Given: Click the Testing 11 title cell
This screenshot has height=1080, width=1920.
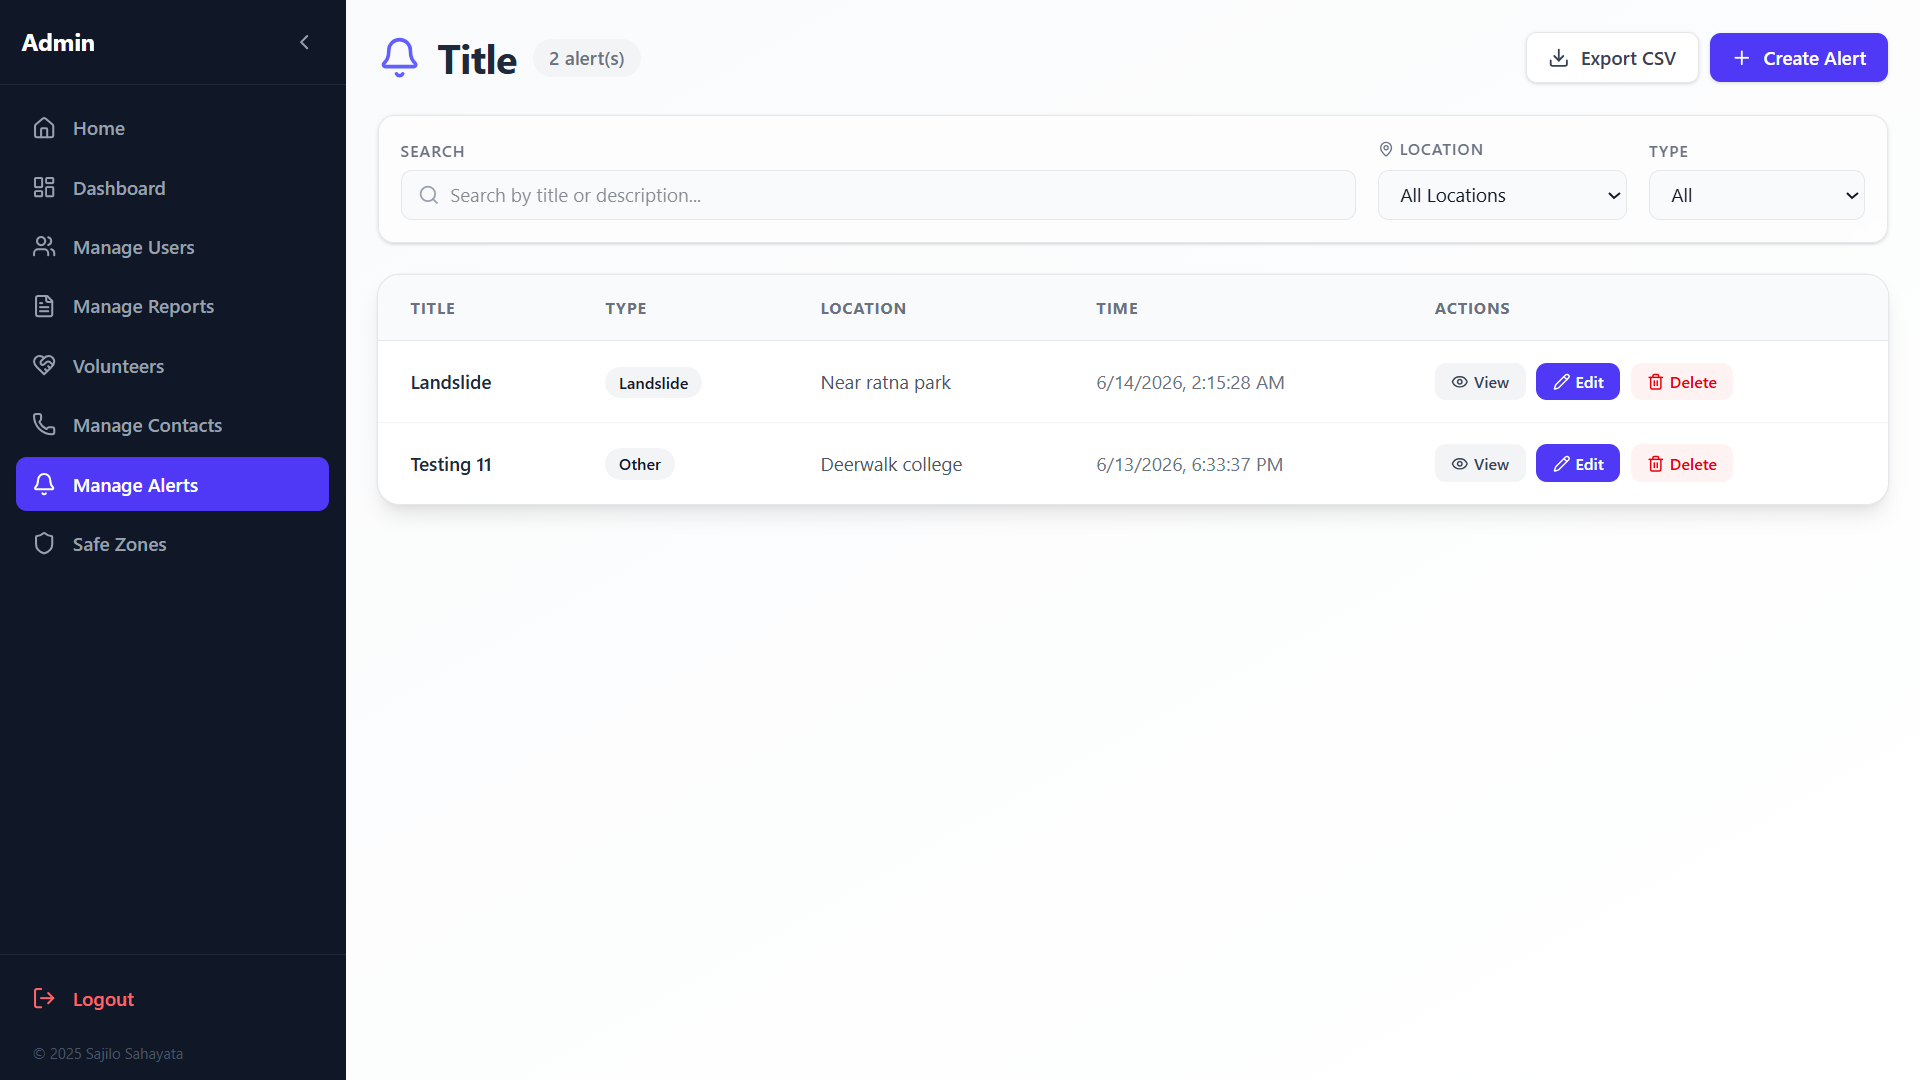Looking at the screenshot, I should click(451, 464).
